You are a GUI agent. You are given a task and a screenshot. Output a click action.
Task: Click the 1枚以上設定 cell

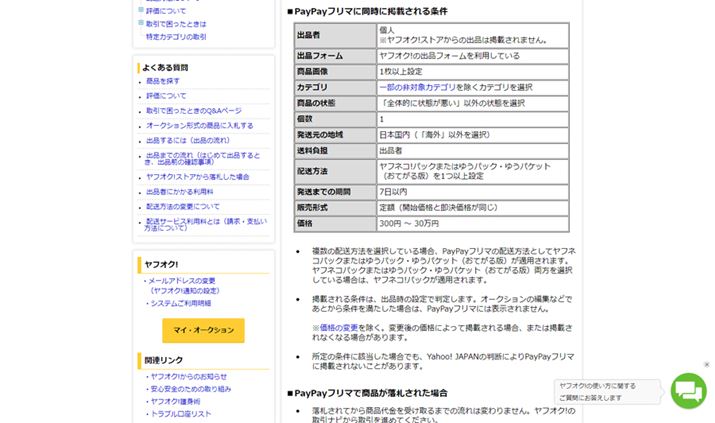pyautogui.click(x=473, y=72)
